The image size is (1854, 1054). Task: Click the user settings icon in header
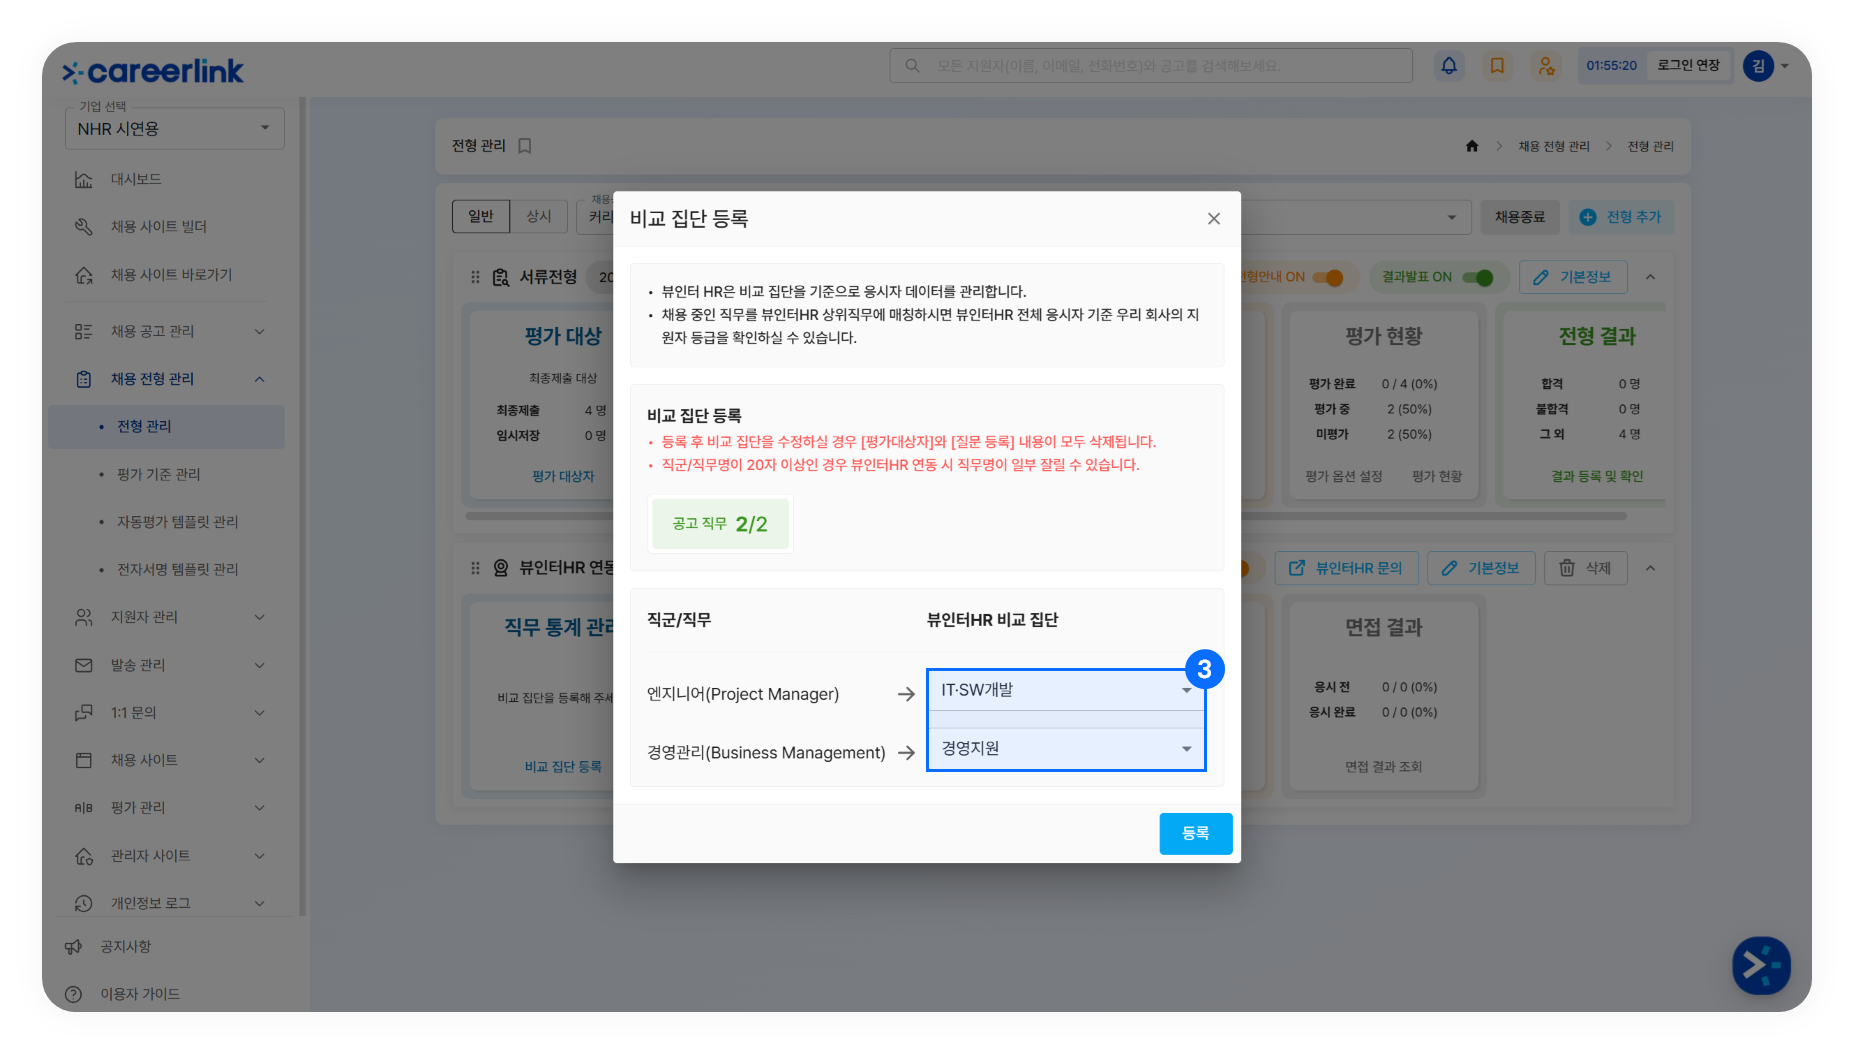point(1546,66)
